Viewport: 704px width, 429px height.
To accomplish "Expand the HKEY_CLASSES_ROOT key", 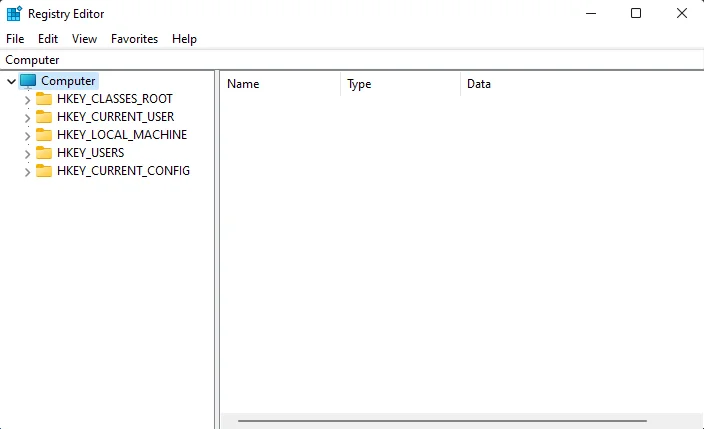I will [27, 99].
